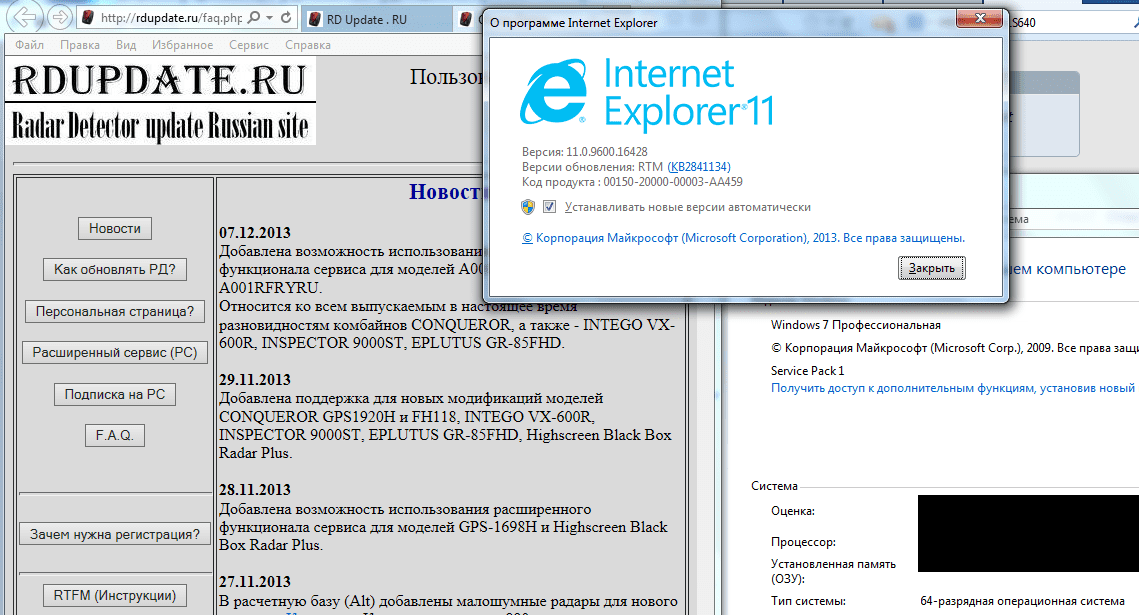Viewport: 1139px width, 615px height.
Task: Open the Избранное menu
Action: pyautogui.click(x=182, y=45)
